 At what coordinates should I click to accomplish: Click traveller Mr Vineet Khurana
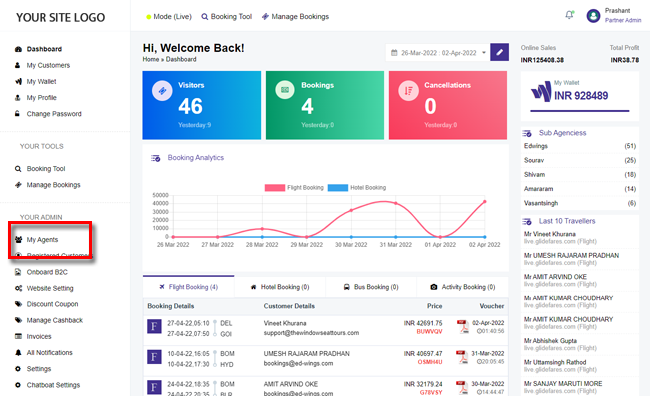pyautogui.click(x=550, y=234)
